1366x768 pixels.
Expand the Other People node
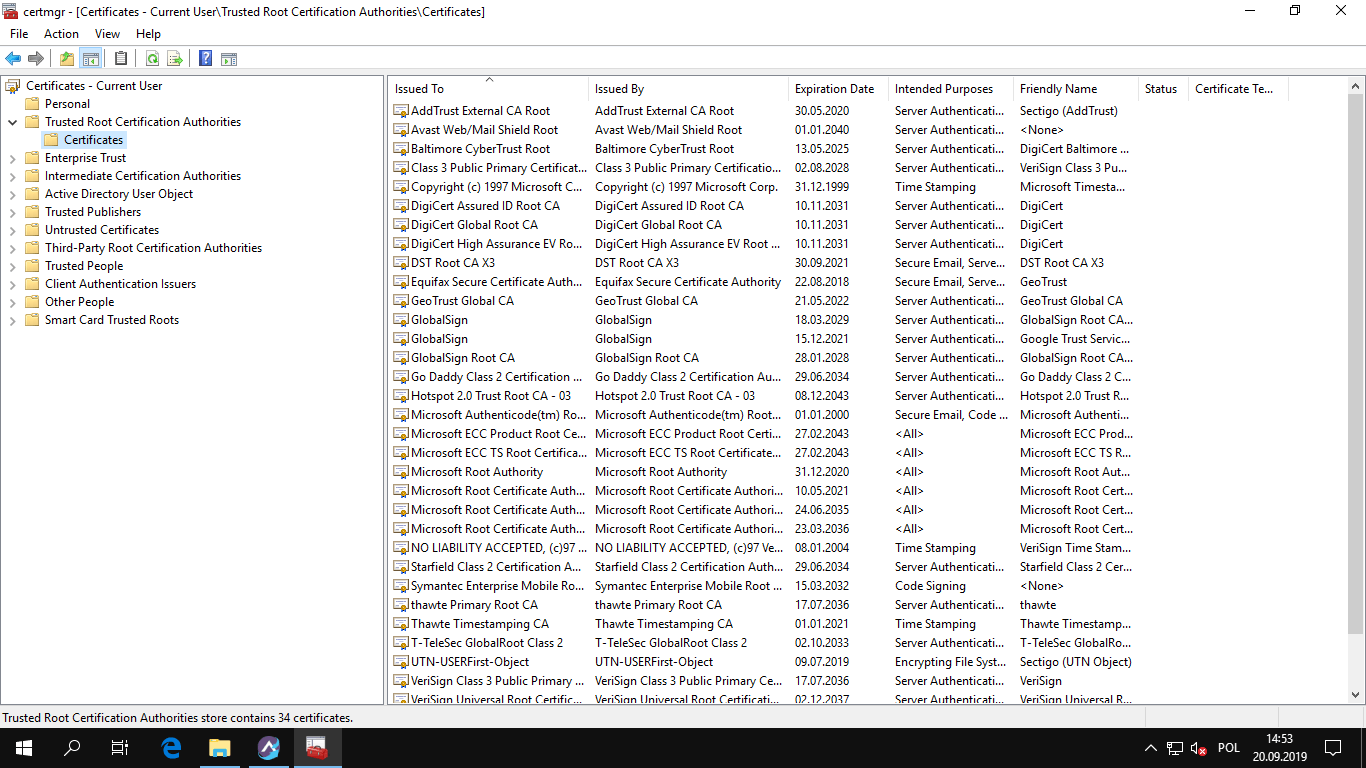click(x=13, y=302)
